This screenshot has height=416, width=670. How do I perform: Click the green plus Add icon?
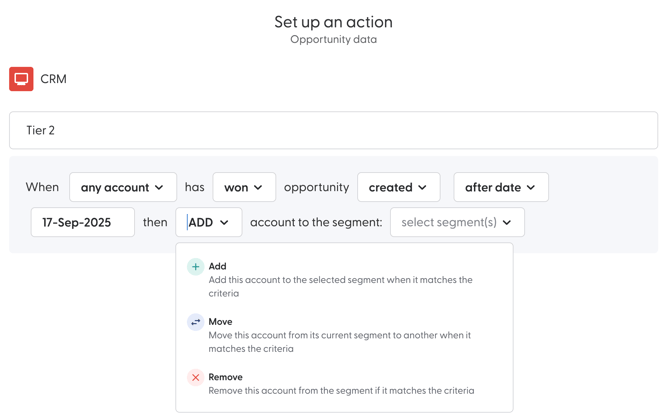(195, 267)
